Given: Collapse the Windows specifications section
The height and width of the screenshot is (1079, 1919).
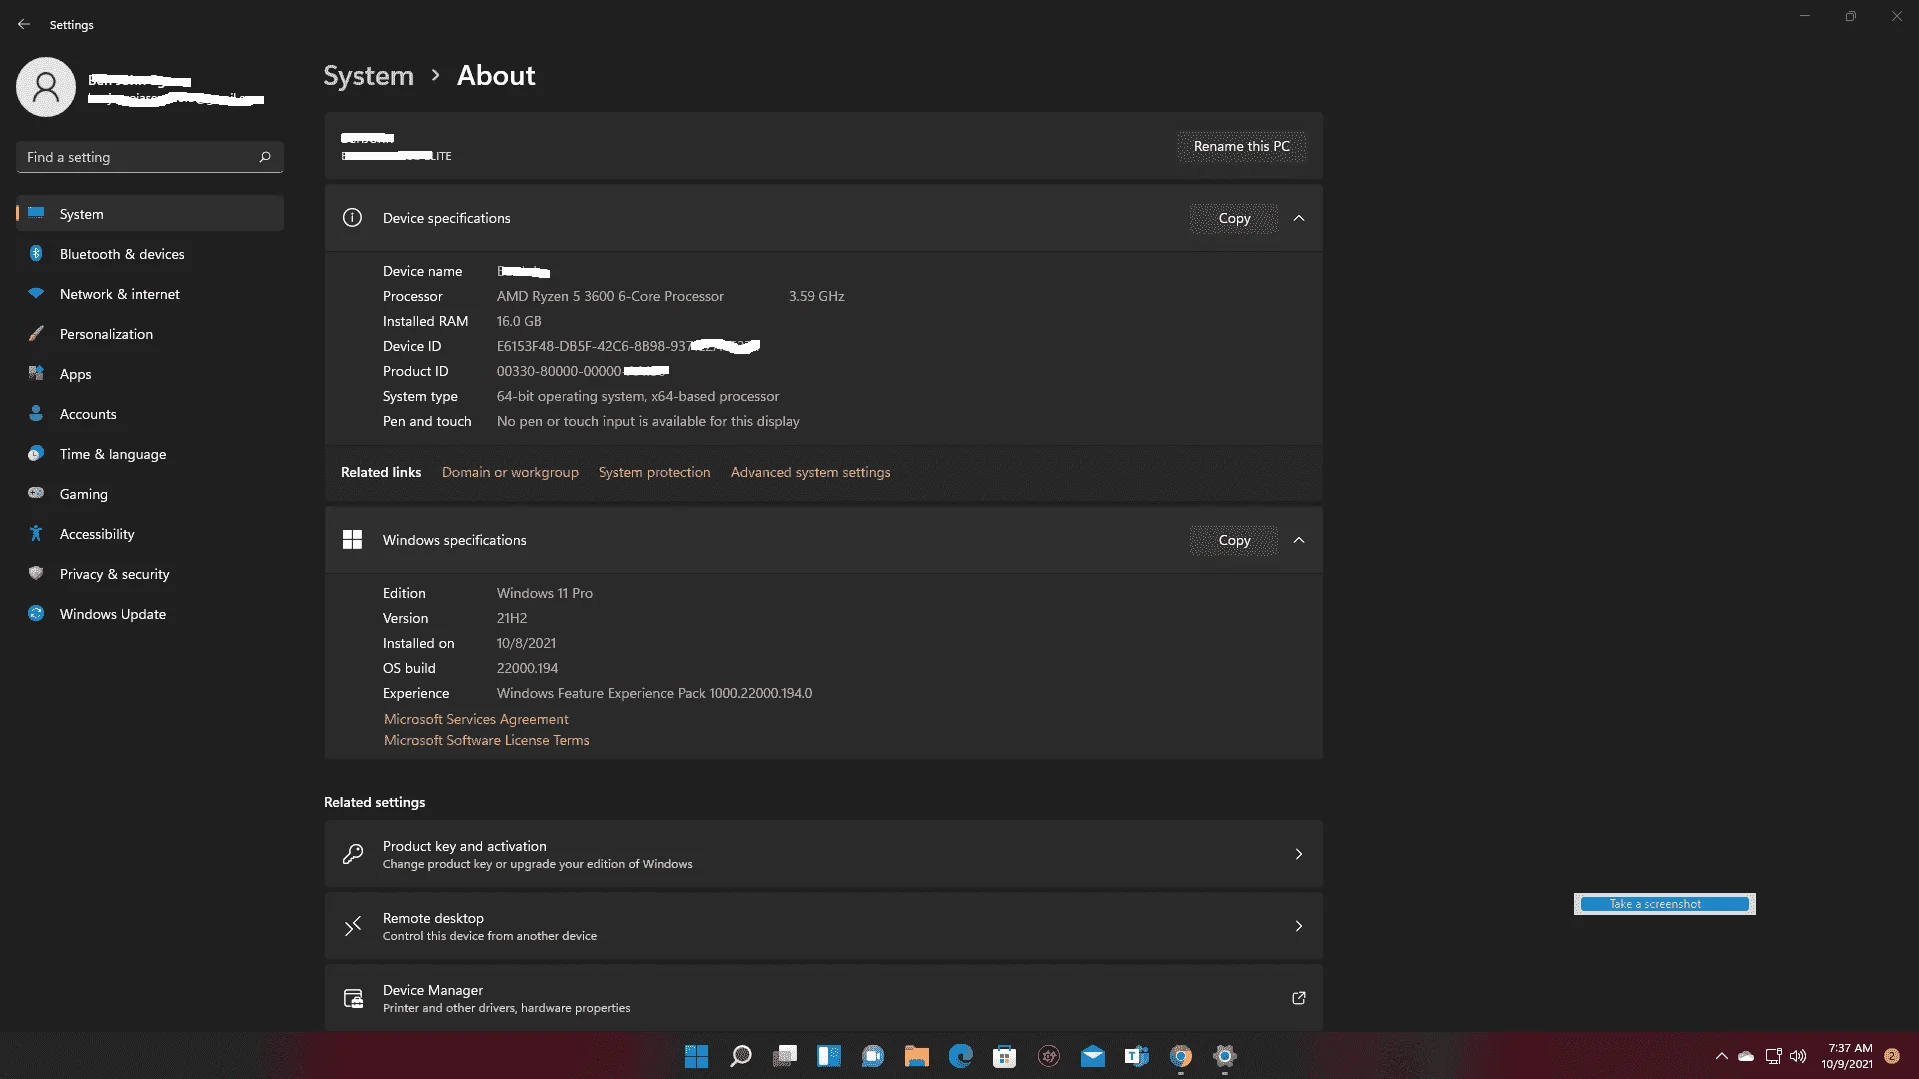Looking at the screenshot, I should click(x=1299, y=540).
